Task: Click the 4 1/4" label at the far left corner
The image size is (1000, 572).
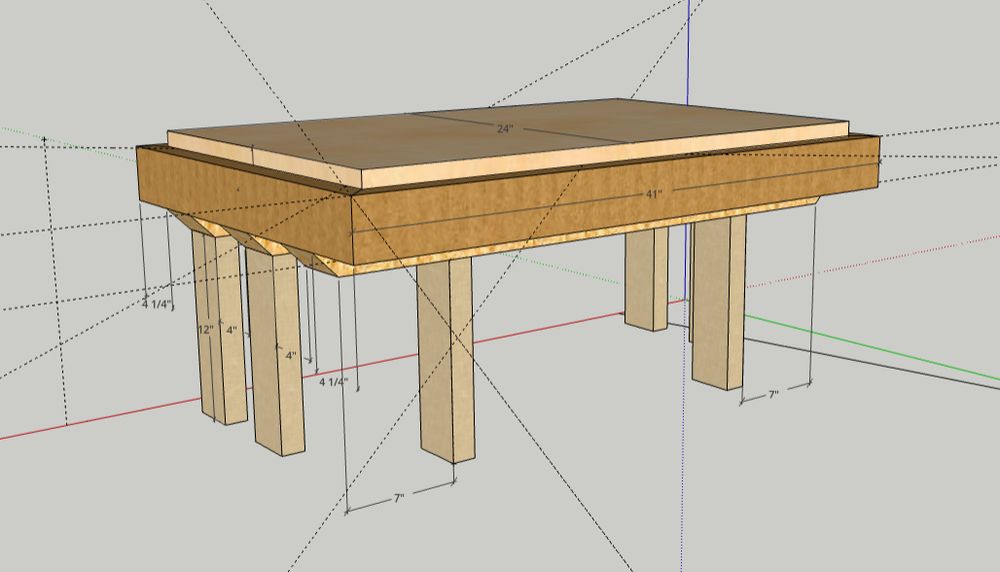Action: tap(157, 304)
